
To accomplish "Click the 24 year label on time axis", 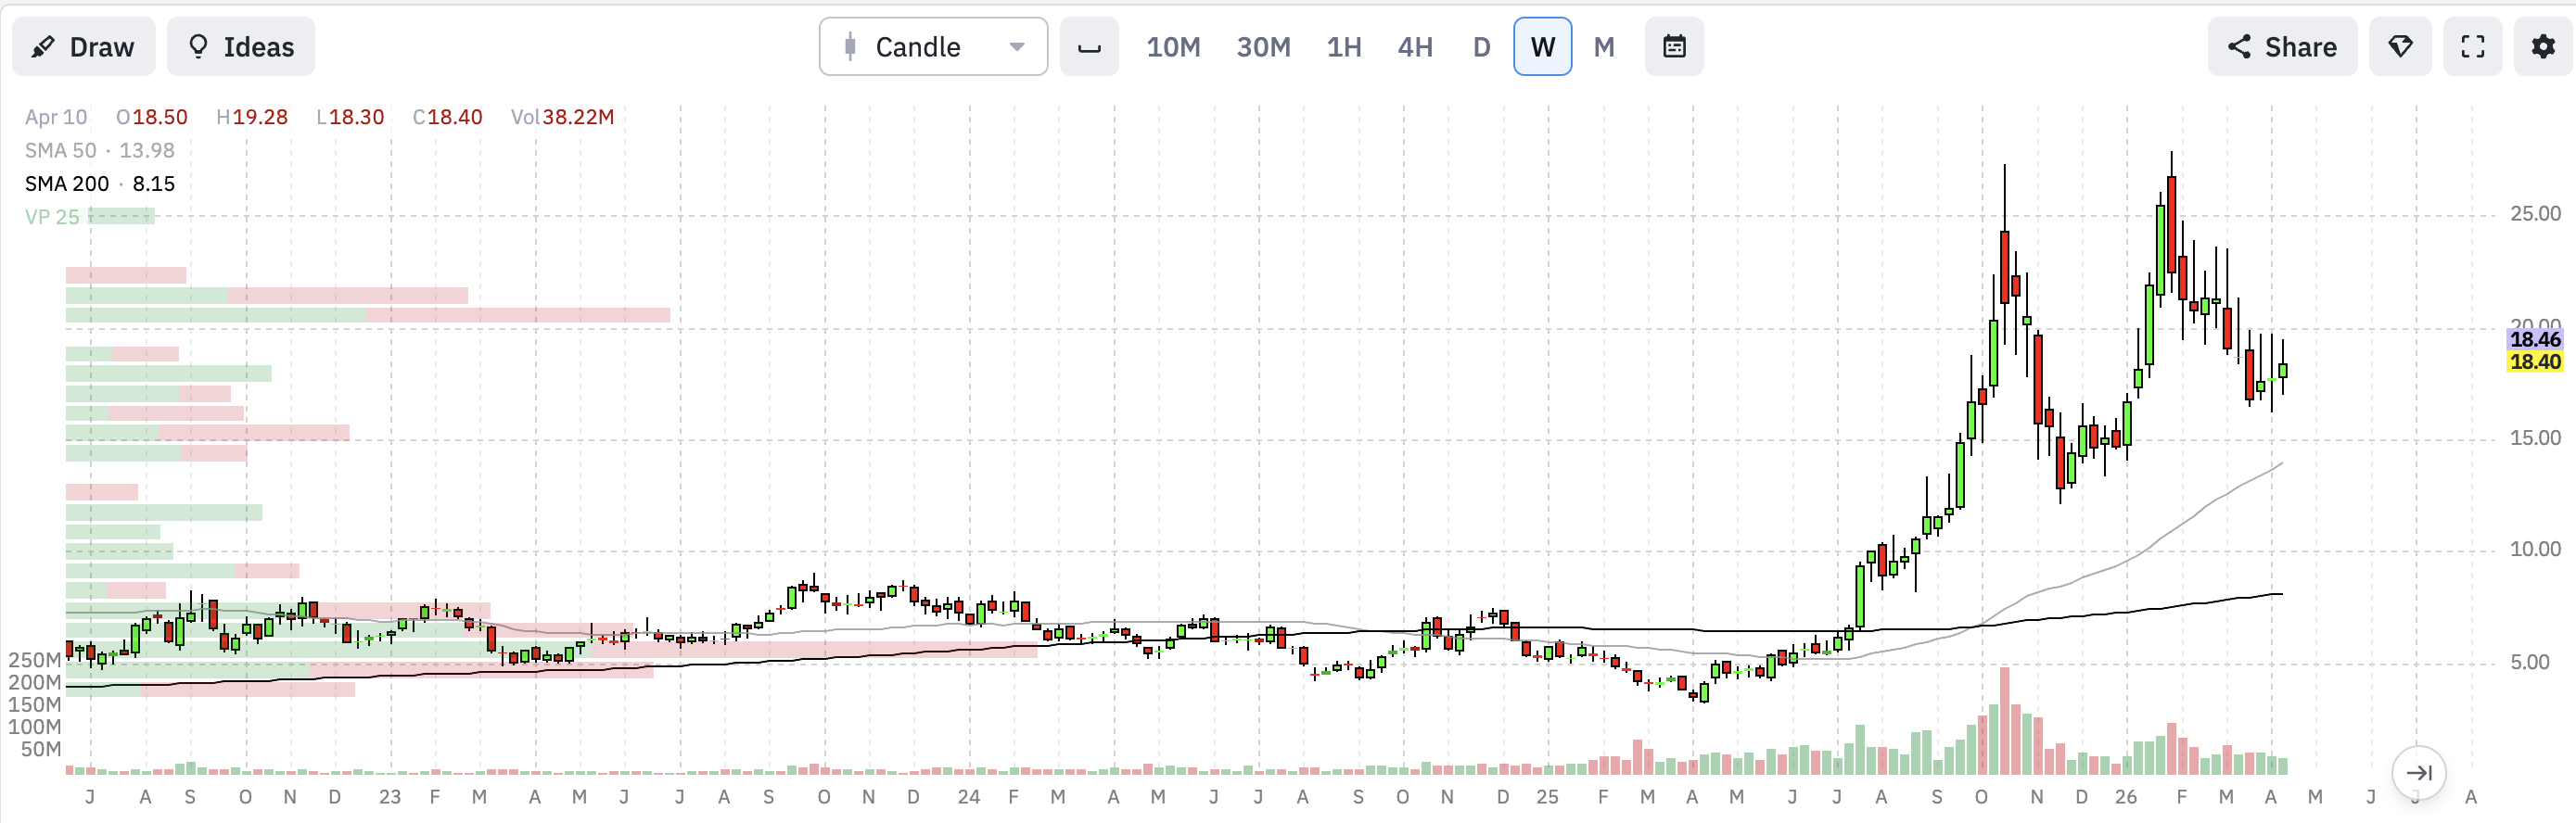I will pos(968,797).
